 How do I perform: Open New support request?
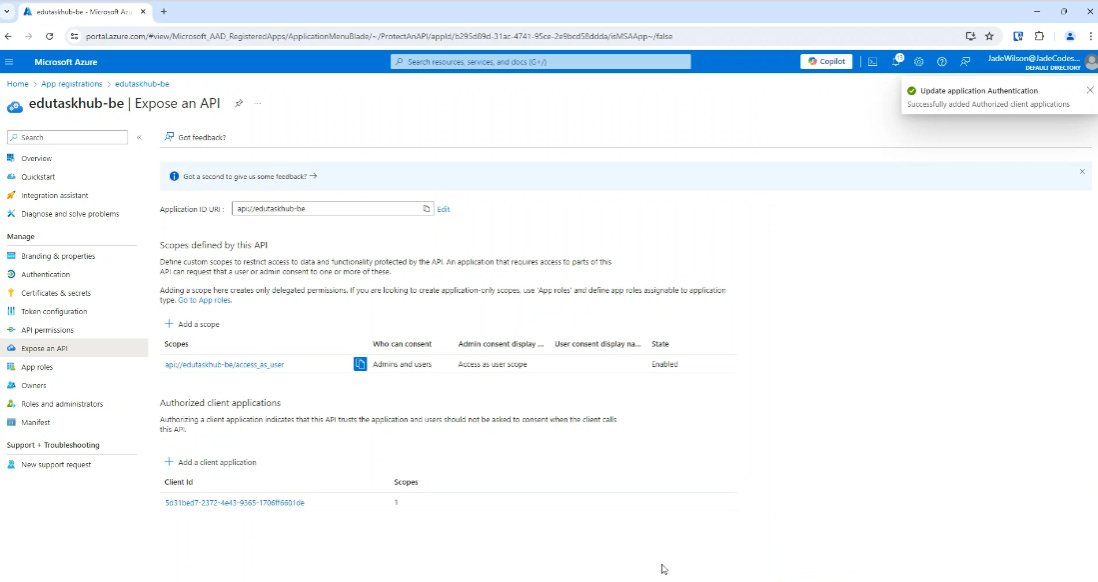pos(56,464)
